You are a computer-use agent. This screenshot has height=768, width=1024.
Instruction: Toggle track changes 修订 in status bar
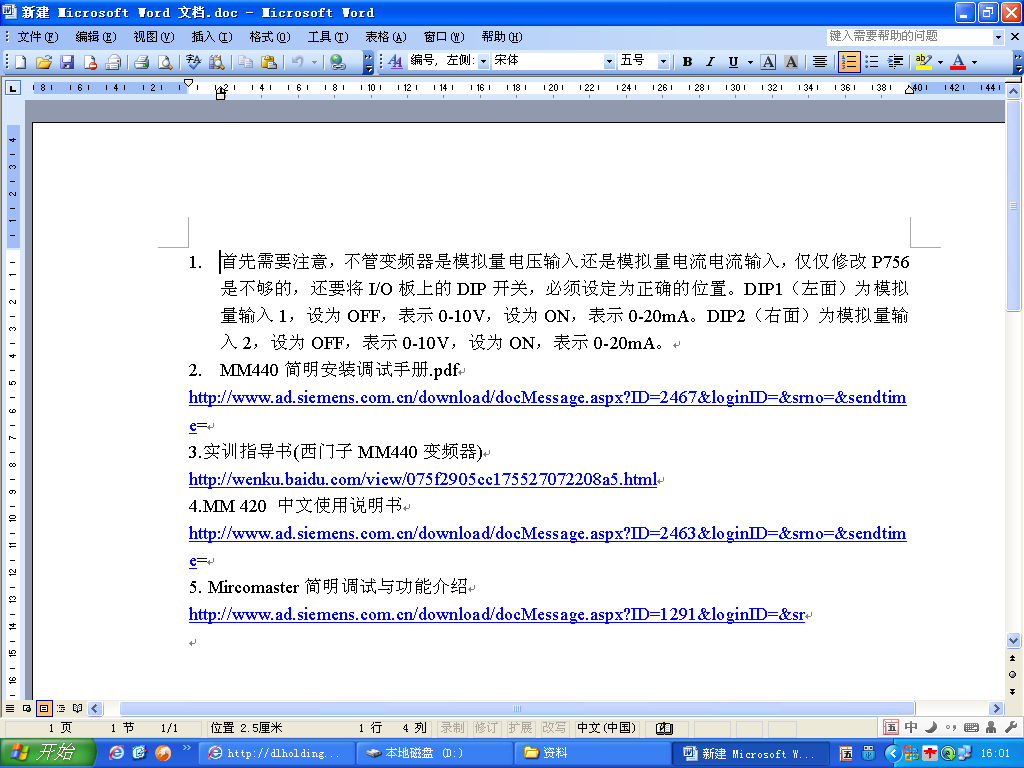[x=486, y=728]
